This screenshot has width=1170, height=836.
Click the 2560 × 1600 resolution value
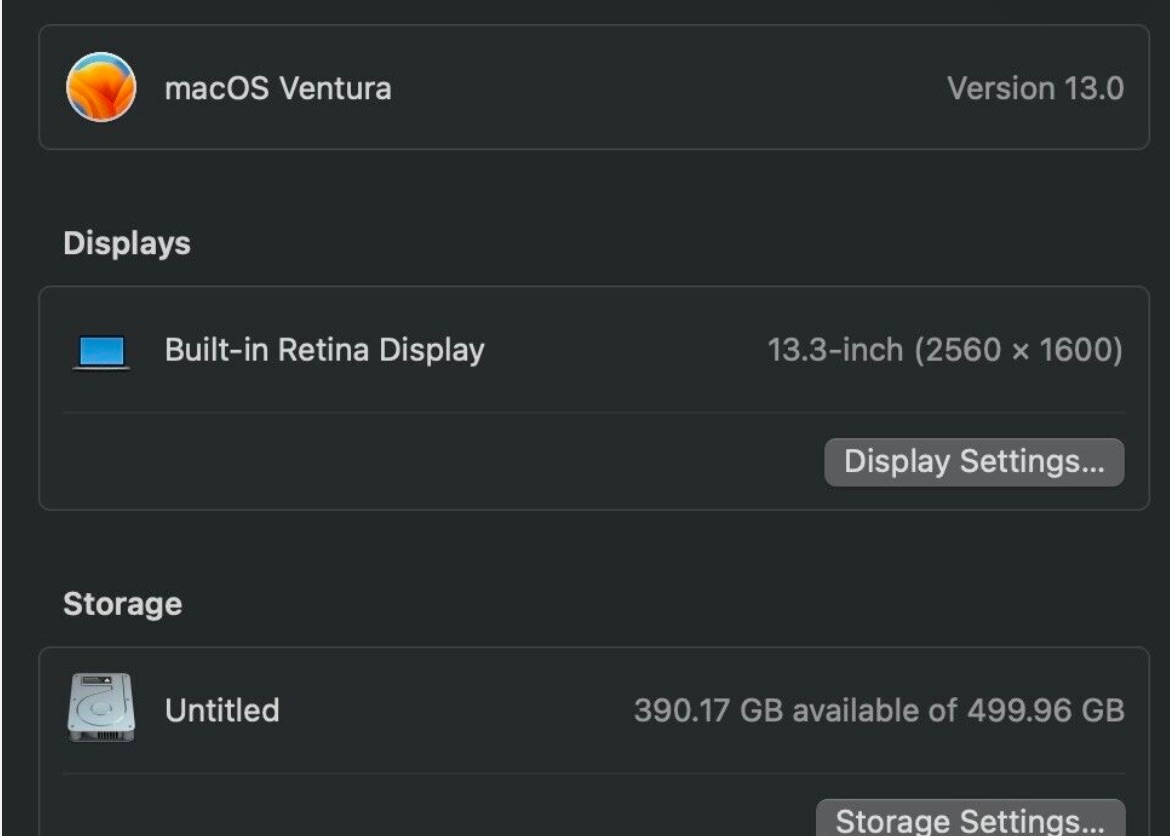pos(1020,350)
